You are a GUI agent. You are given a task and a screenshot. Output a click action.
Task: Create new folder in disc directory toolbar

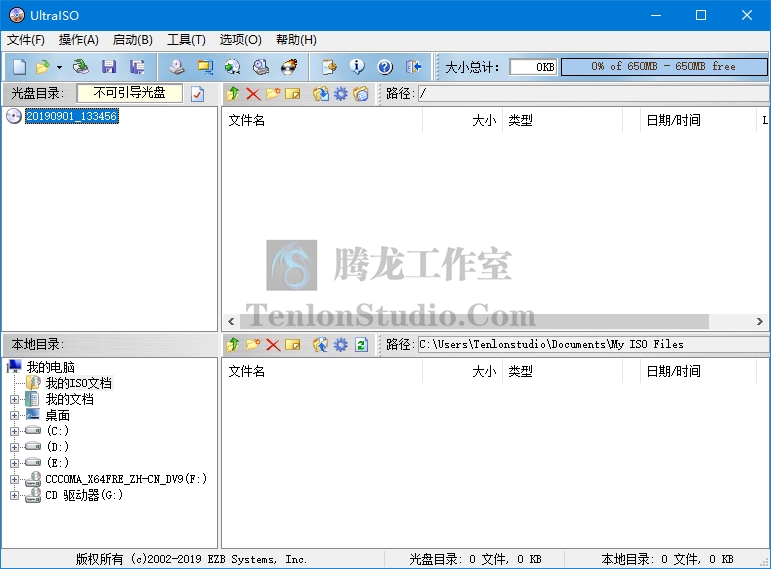coord(273,93)
